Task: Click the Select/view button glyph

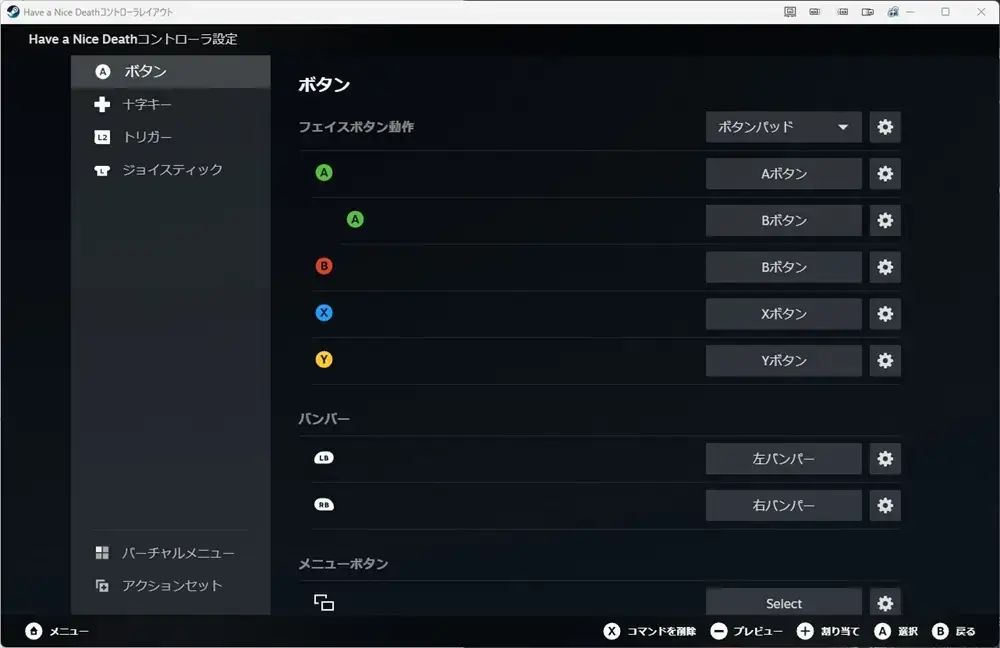Action: [324, 602]
